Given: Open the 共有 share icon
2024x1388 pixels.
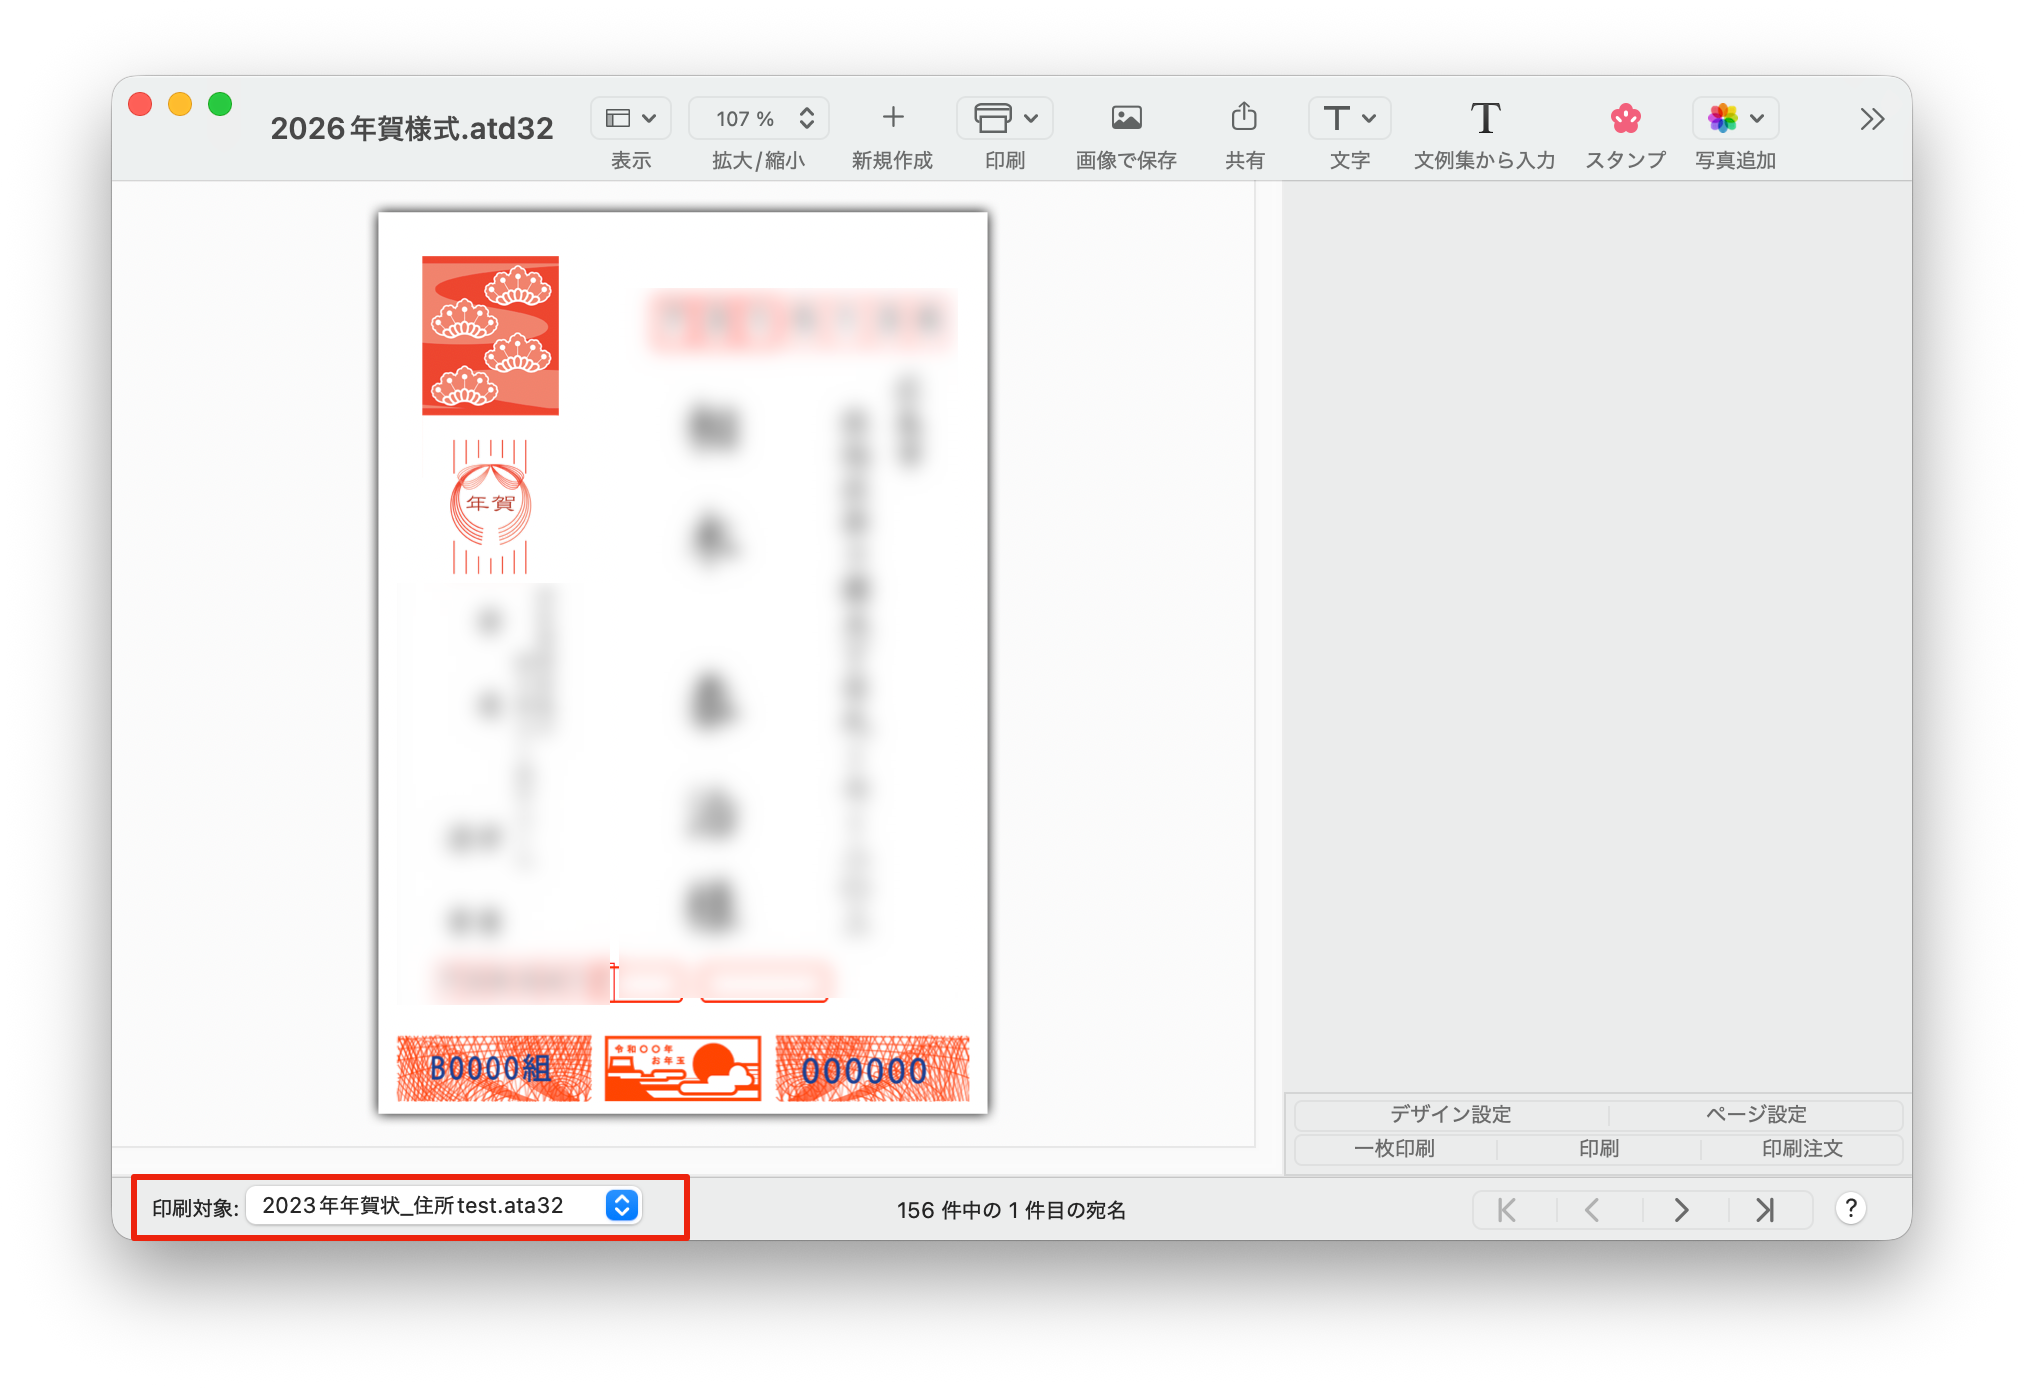Looking at the screenshot, I should (1244, 118).
